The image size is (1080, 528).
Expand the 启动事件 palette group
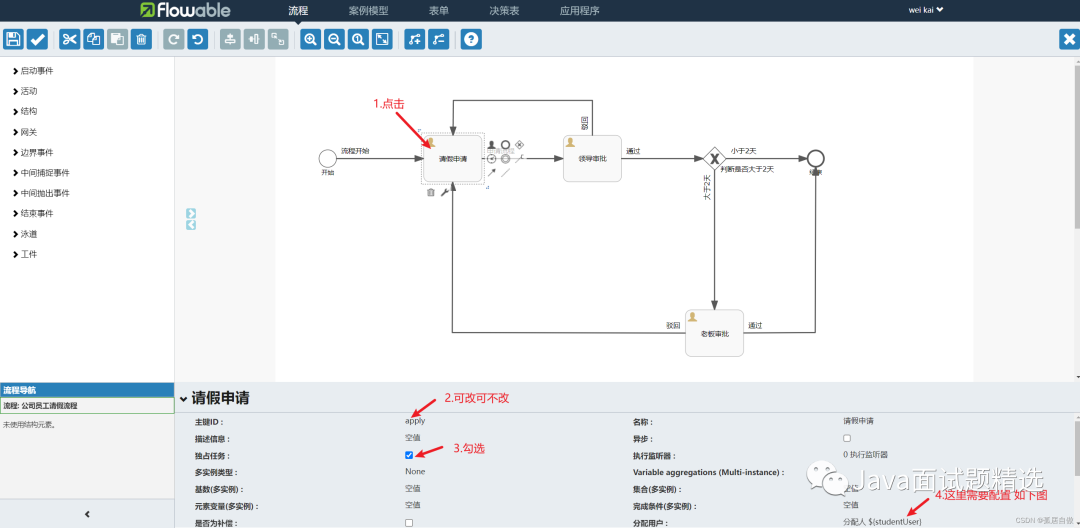click(37, 71)
